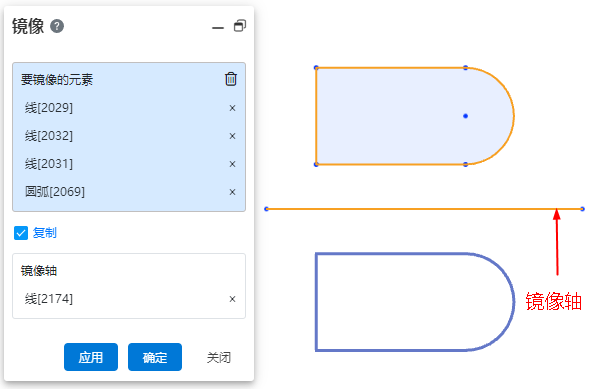Activate the 要镜像的元素 selection box
The width and height of the screenshot is (590, 389).
click(x=129, y=137)
